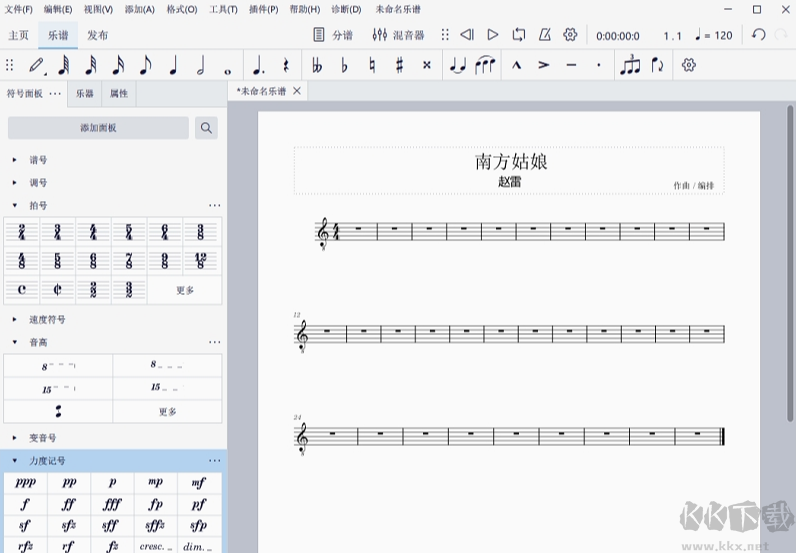796x553 pixels.
Task: Toggle the sharp accidental
Action: [400, 65]
